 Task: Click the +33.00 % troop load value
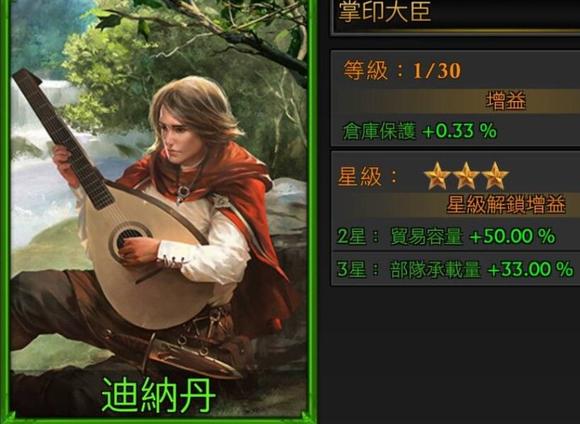tap(530, 269)
